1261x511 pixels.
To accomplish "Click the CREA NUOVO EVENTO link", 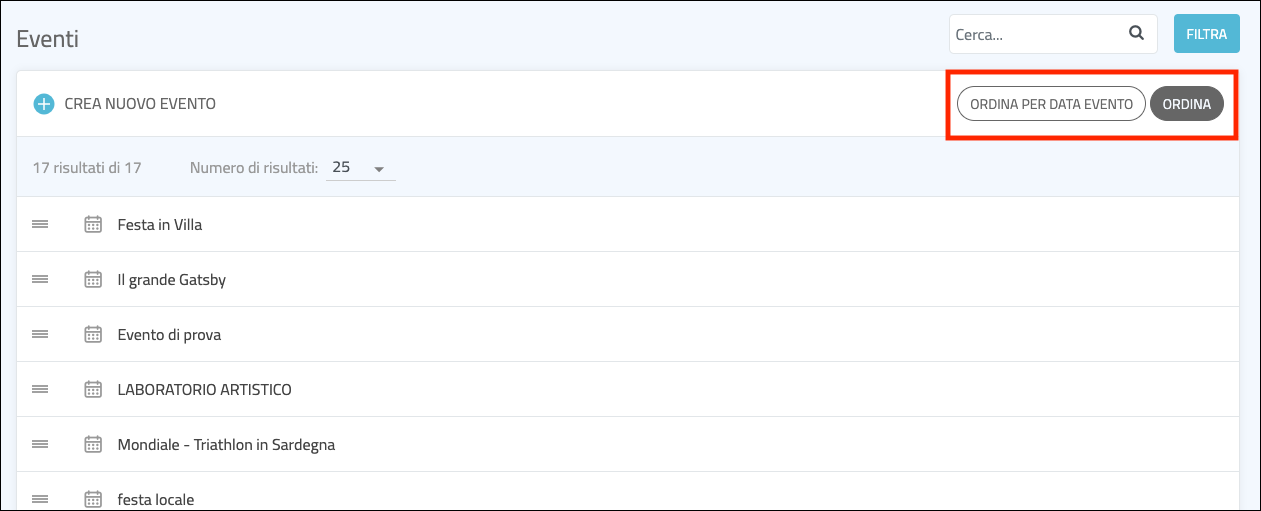I will (140, 104).
